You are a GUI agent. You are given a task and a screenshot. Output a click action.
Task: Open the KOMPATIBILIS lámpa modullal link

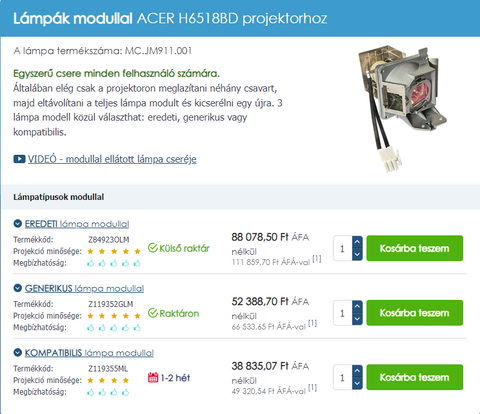point(89,353)
